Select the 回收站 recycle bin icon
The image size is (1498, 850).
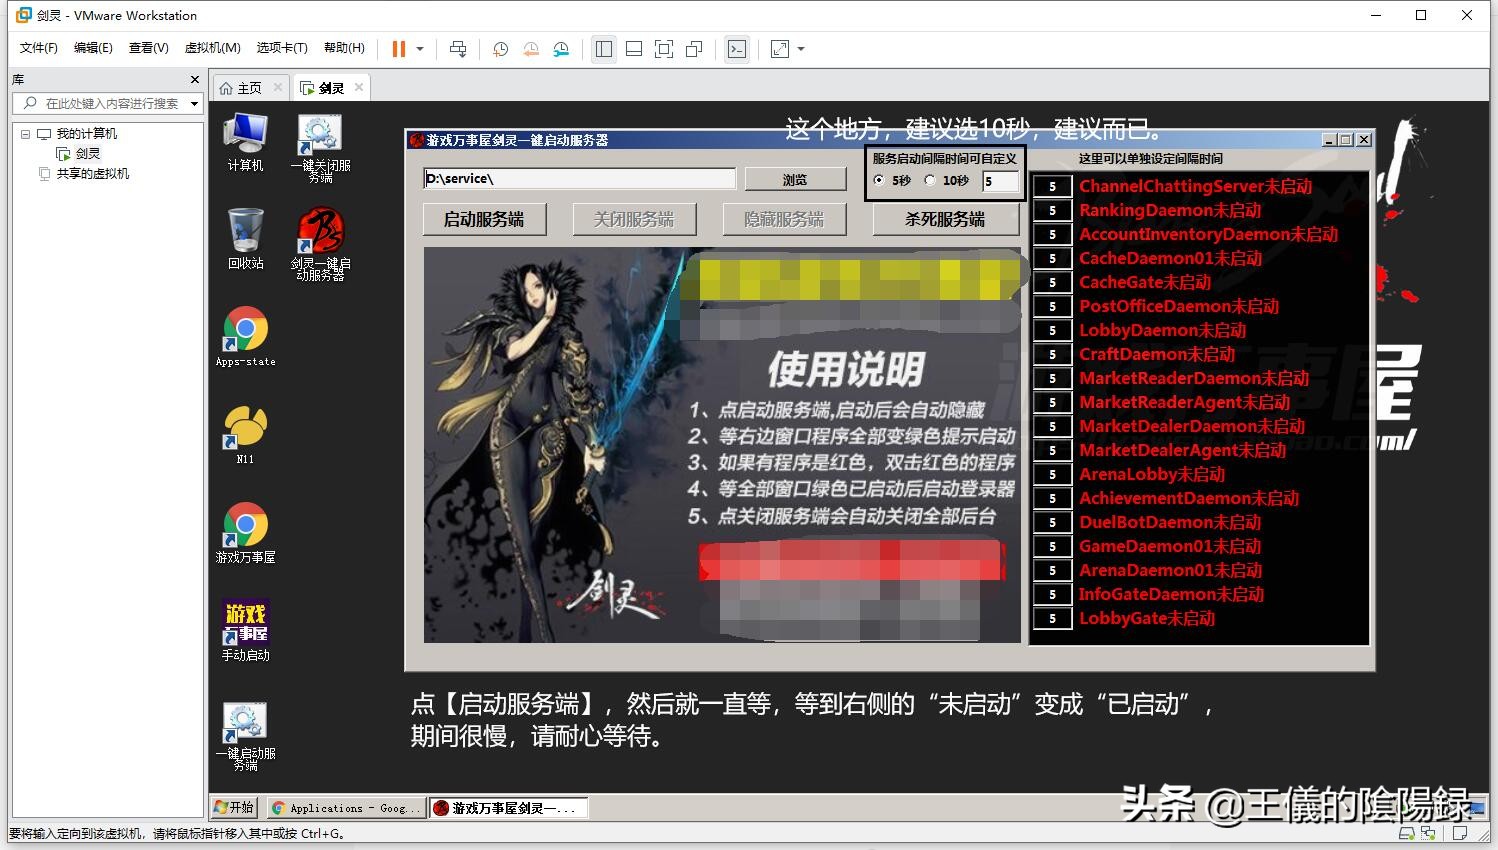(x=245, y=239)
